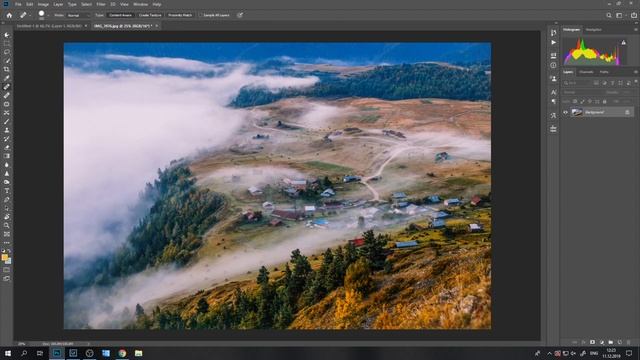640x360 pixels.
Task: Choose the Create Texture type button
Action: pos(150,15)
